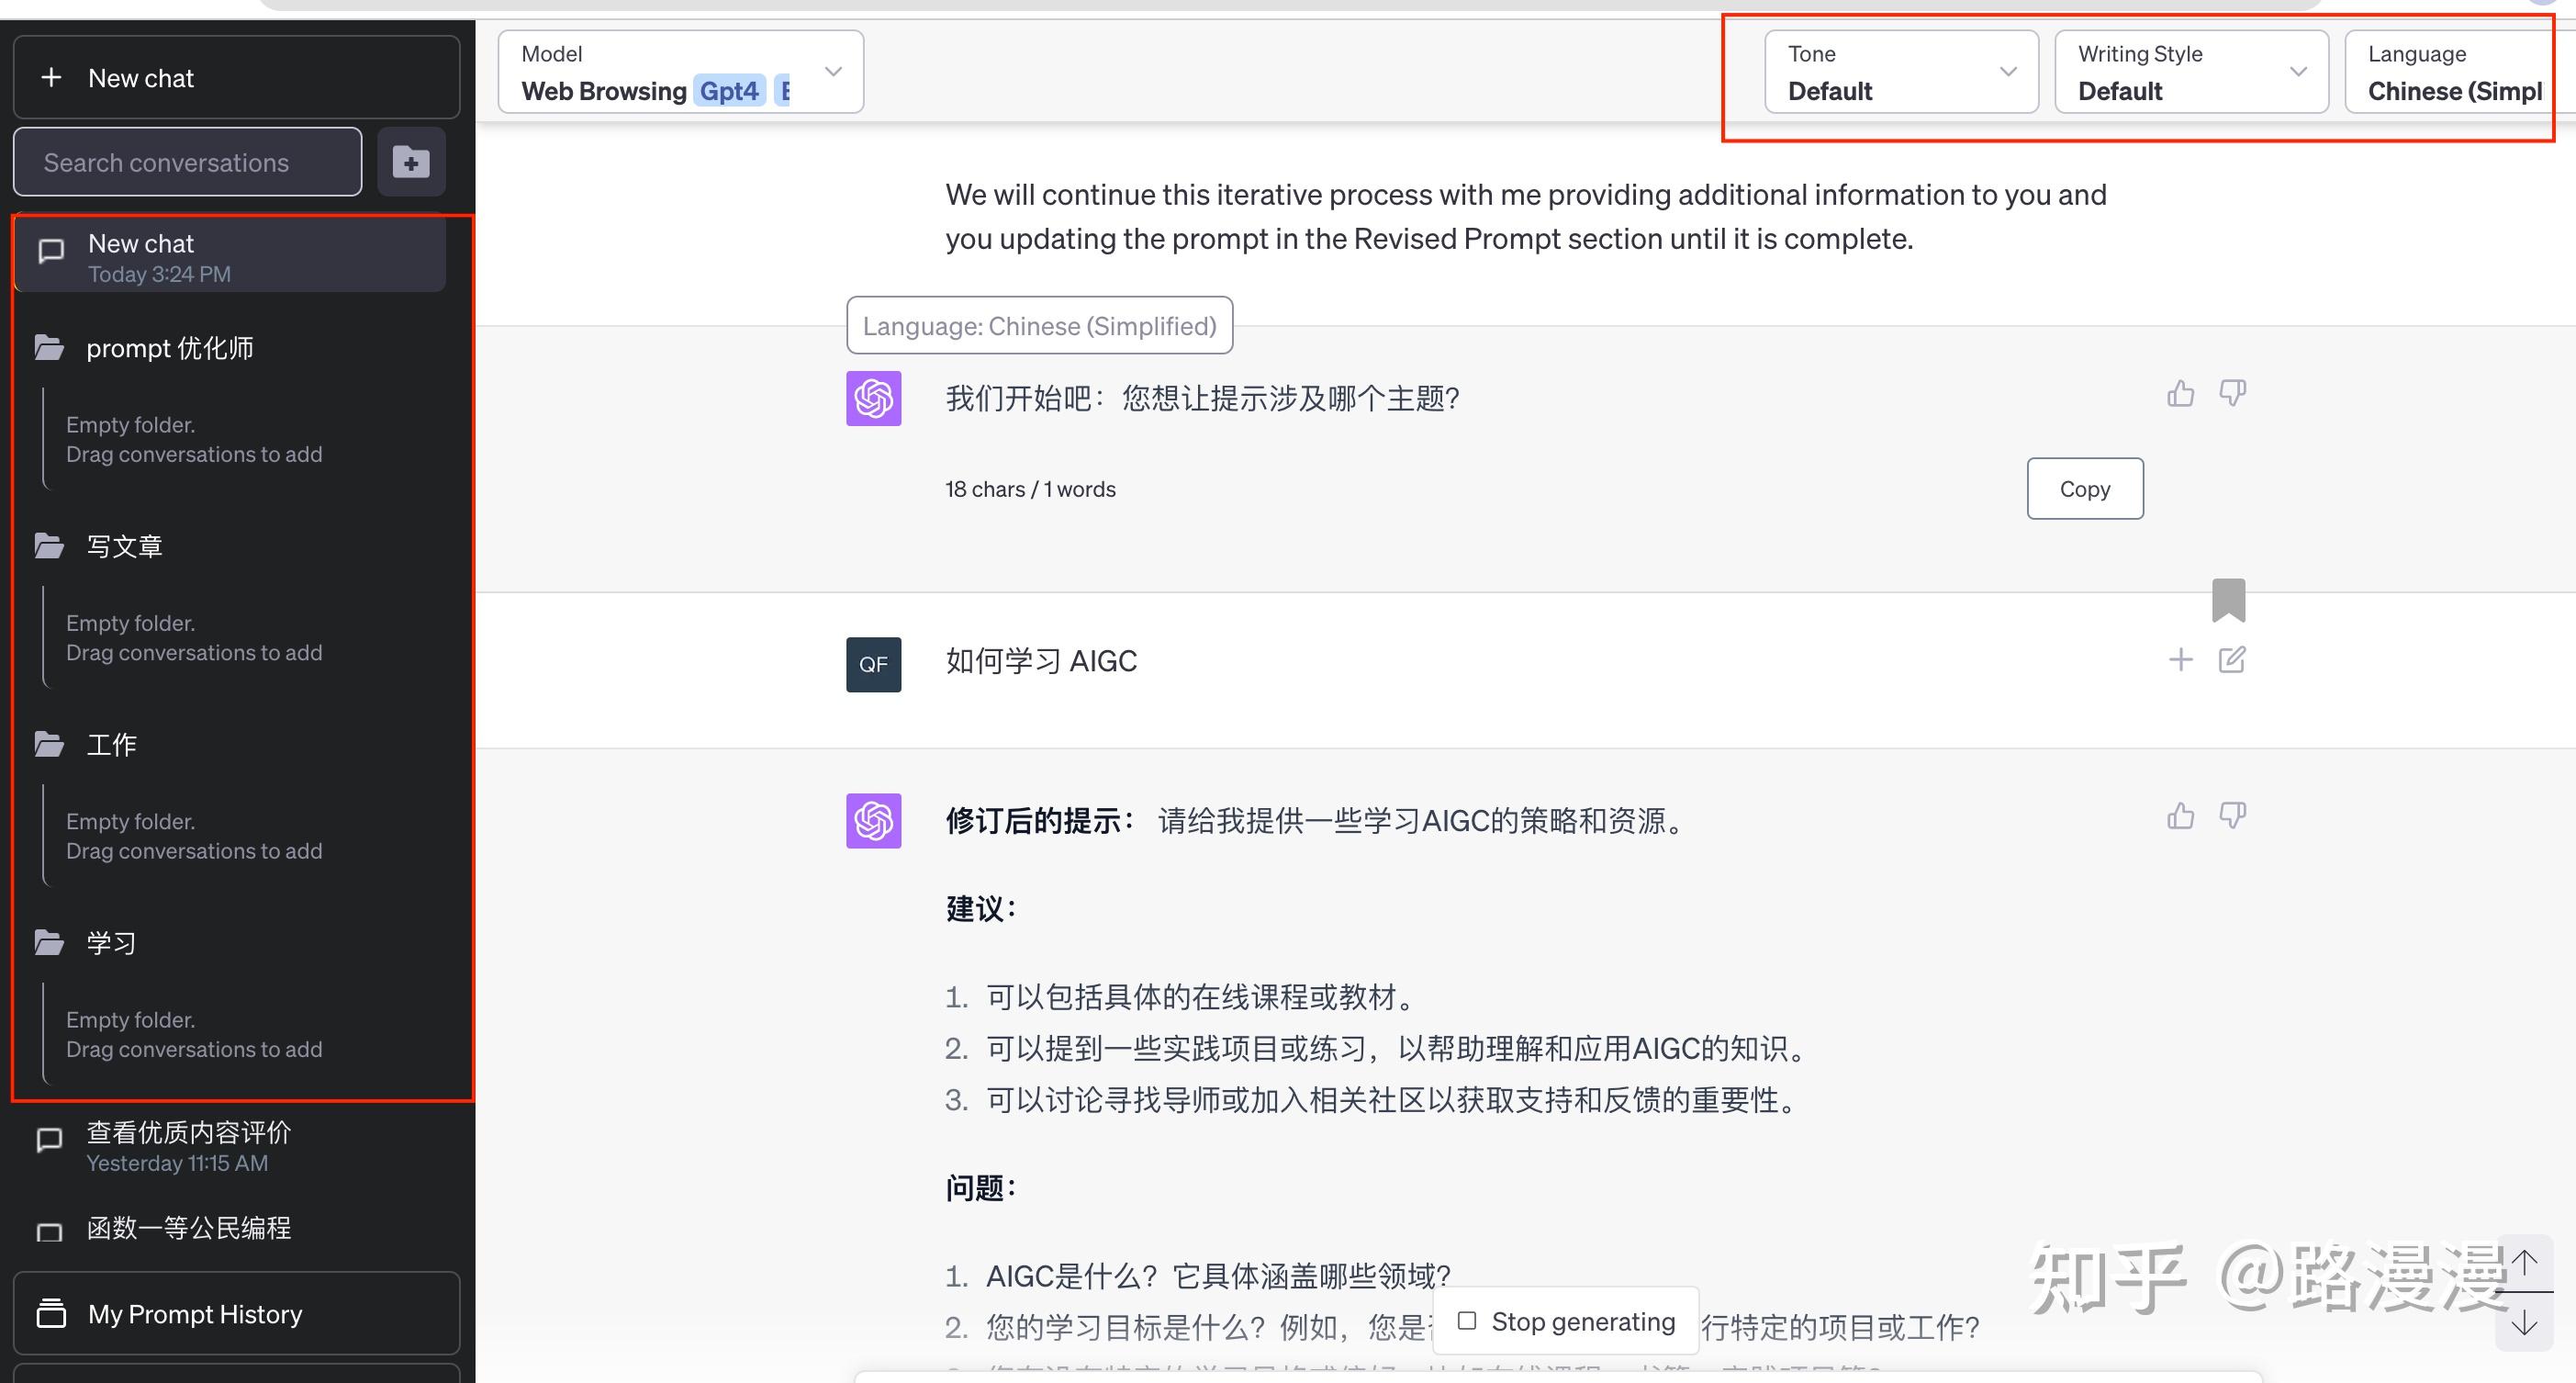Open the Tone dropdown
The width and height of the screenshot is (2576, 1383).
coord(1901,72)
